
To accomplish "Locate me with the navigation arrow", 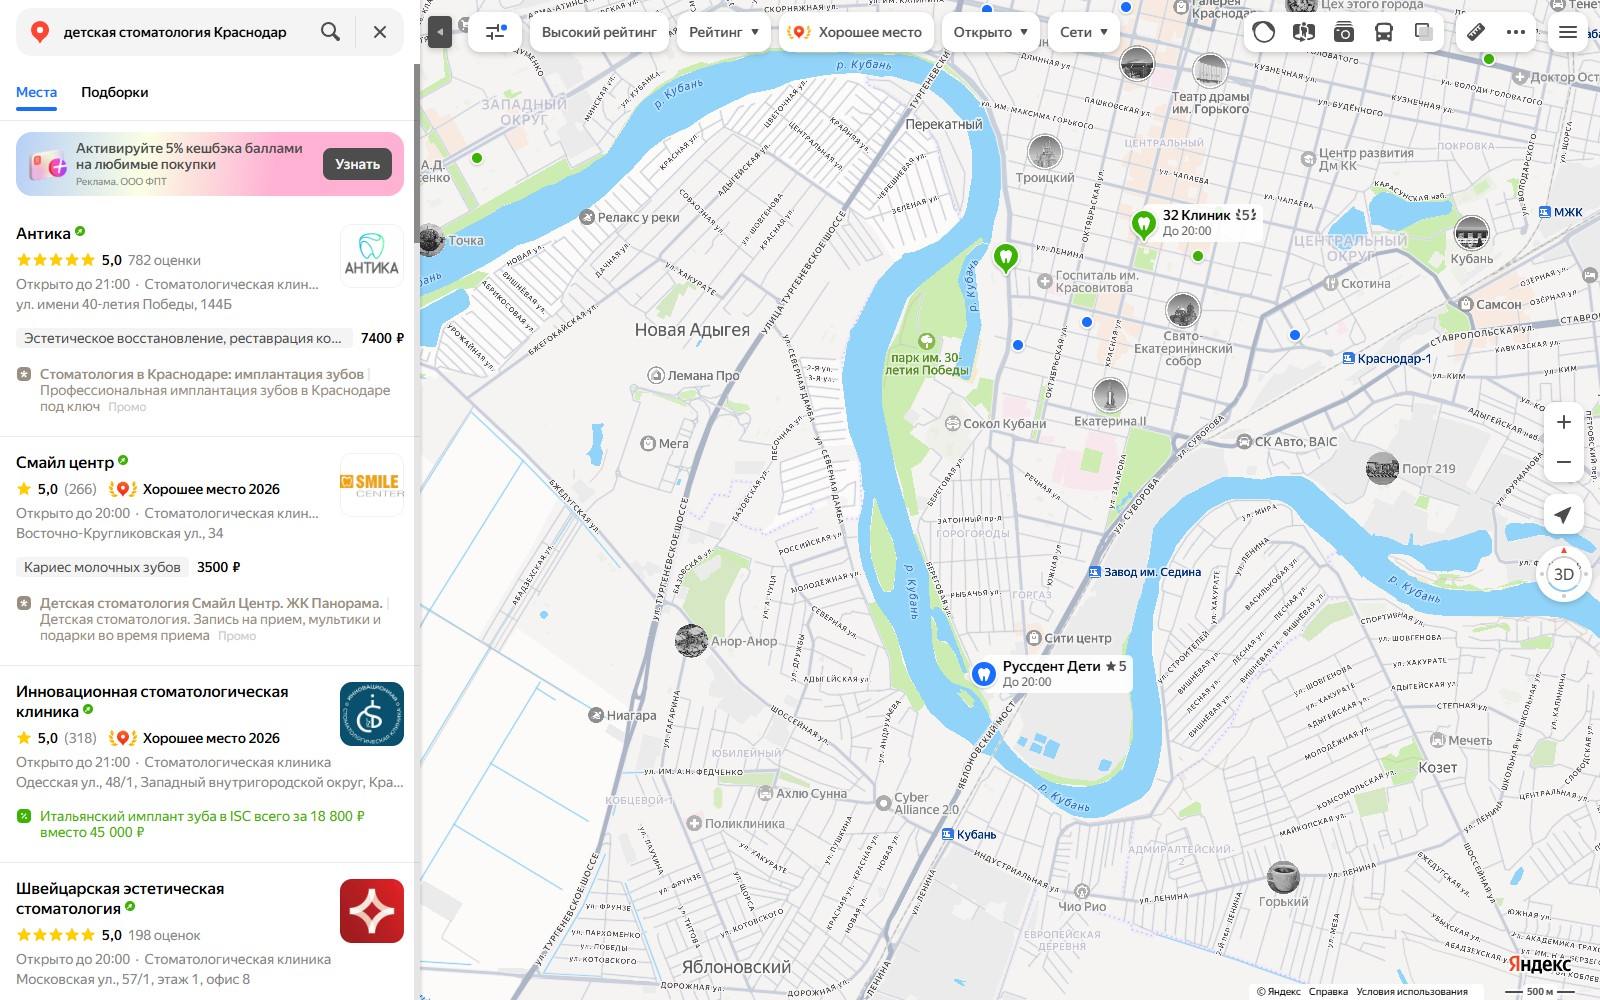I will pyautogui.click(x=1563, y=515).
